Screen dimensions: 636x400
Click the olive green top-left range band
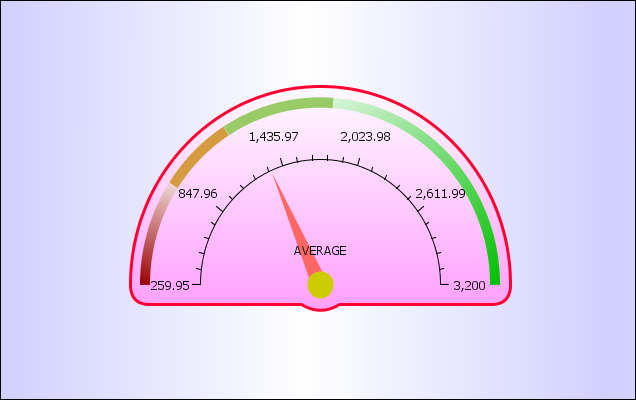[x=280, y=110]
